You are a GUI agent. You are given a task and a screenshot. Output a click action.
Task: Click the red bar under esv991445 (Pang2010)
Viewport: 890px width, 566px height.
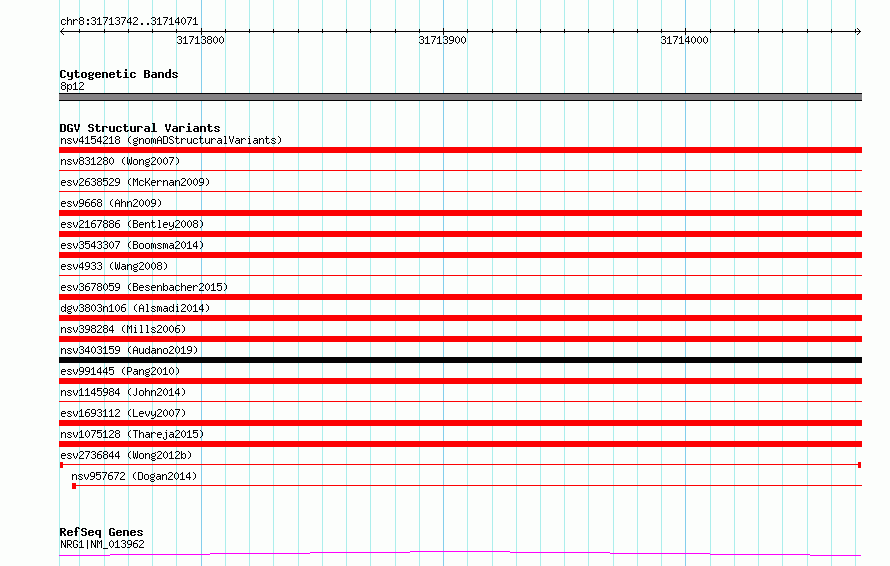460,381
